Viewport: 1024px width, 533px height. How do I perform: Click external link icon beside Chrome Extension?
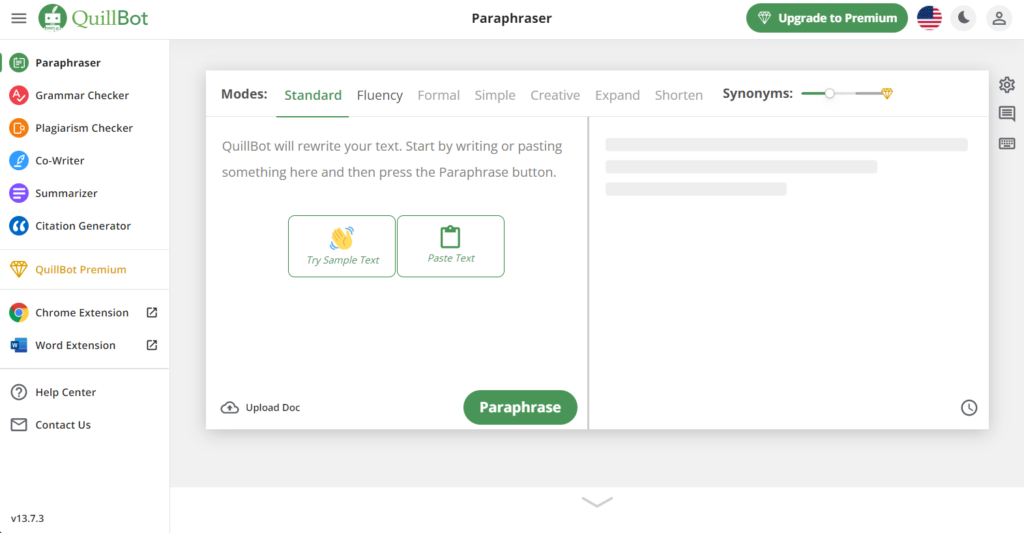[x=152, y=313]
